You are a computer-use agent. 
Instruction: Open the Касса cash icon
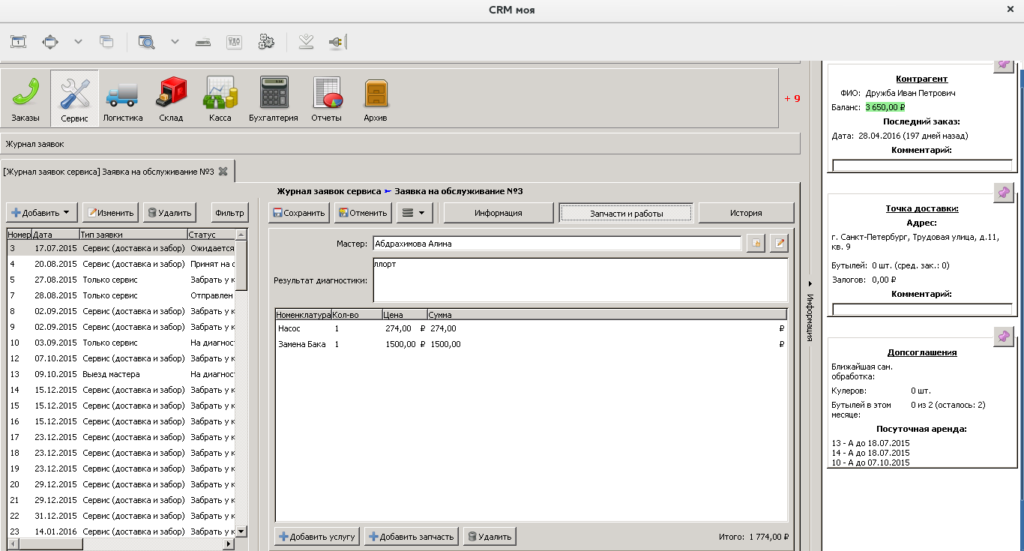pos(220,99)
